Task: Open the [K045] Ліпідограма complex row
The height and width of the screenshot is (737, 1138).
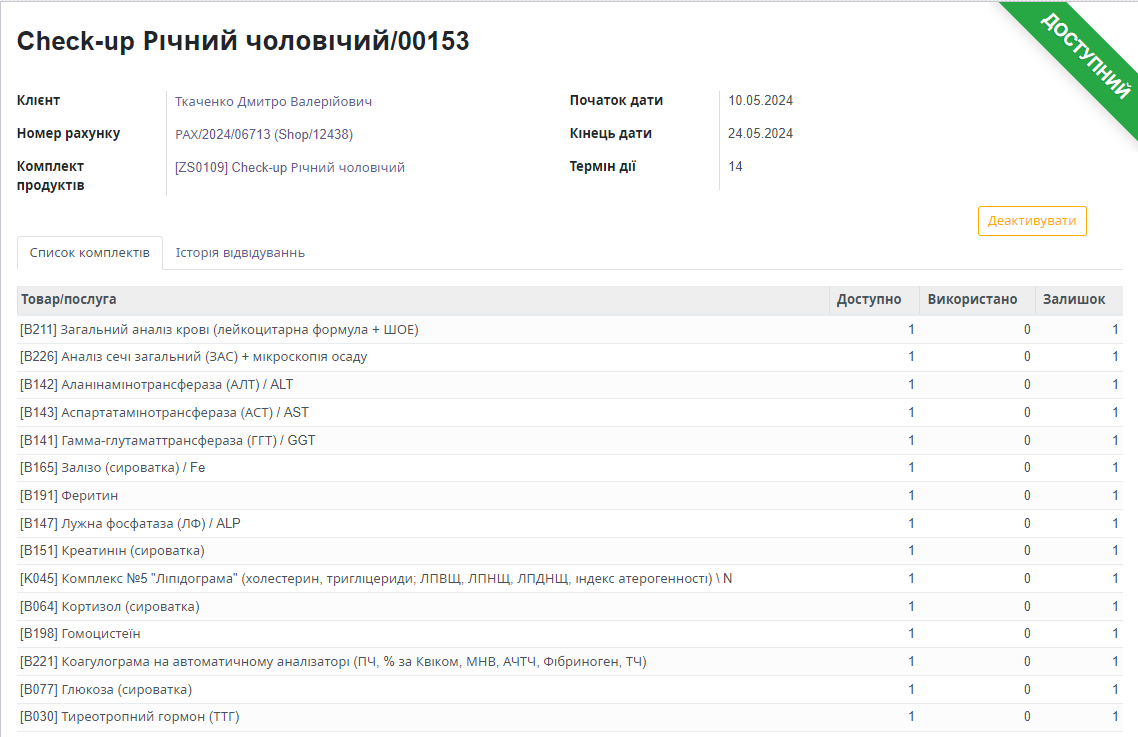Action: [x=376, y=579]
